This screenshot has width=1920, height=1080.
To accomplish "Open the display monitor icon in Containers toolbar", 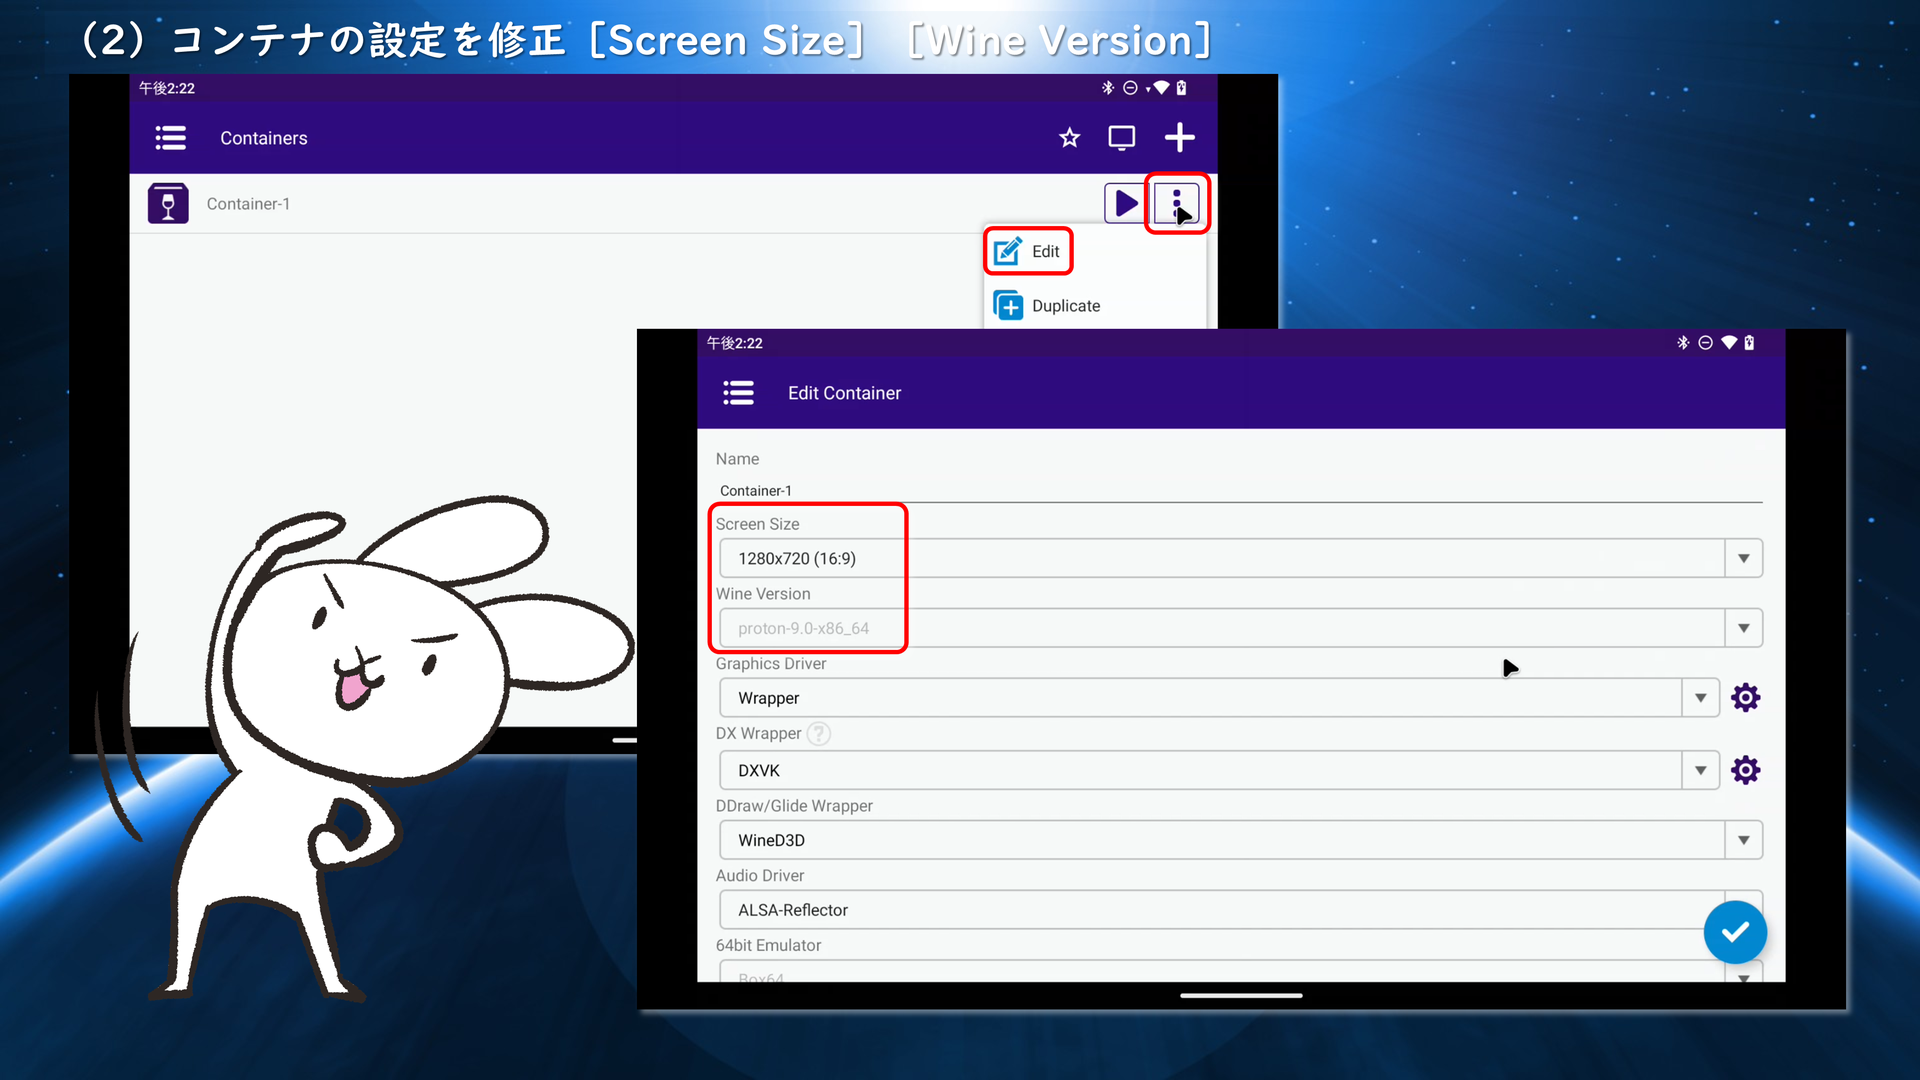I will 1122,138.
